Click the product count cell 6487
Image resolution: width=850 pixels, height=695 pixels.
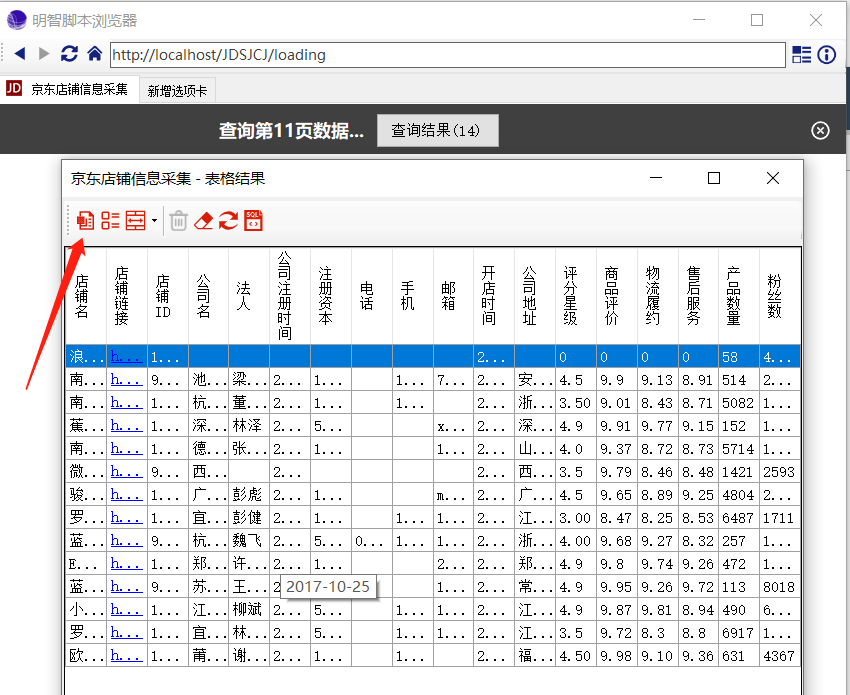(739, 518)
